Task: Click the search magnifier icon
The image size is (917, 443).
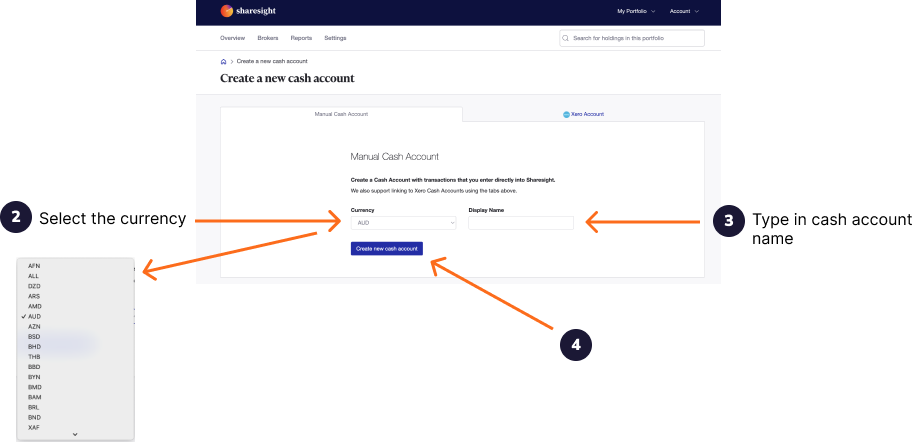Action: tap(566, 38)
